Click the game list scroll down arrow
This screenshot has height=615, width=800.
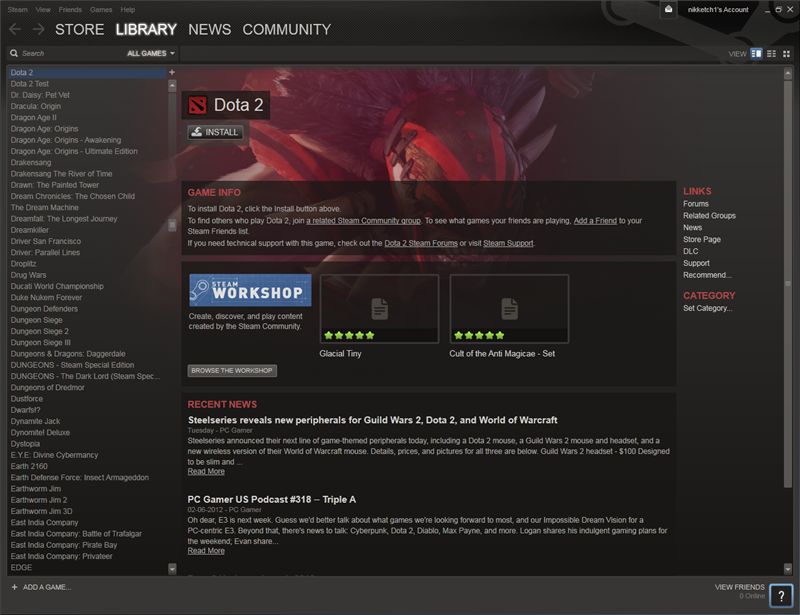pyautogui.click(x=172, y=568)
